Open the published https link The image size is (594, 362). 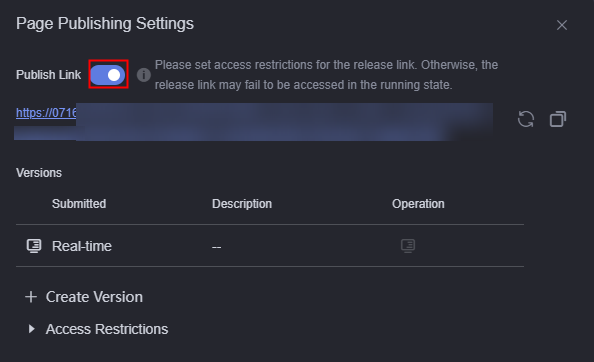pos(46,112)
